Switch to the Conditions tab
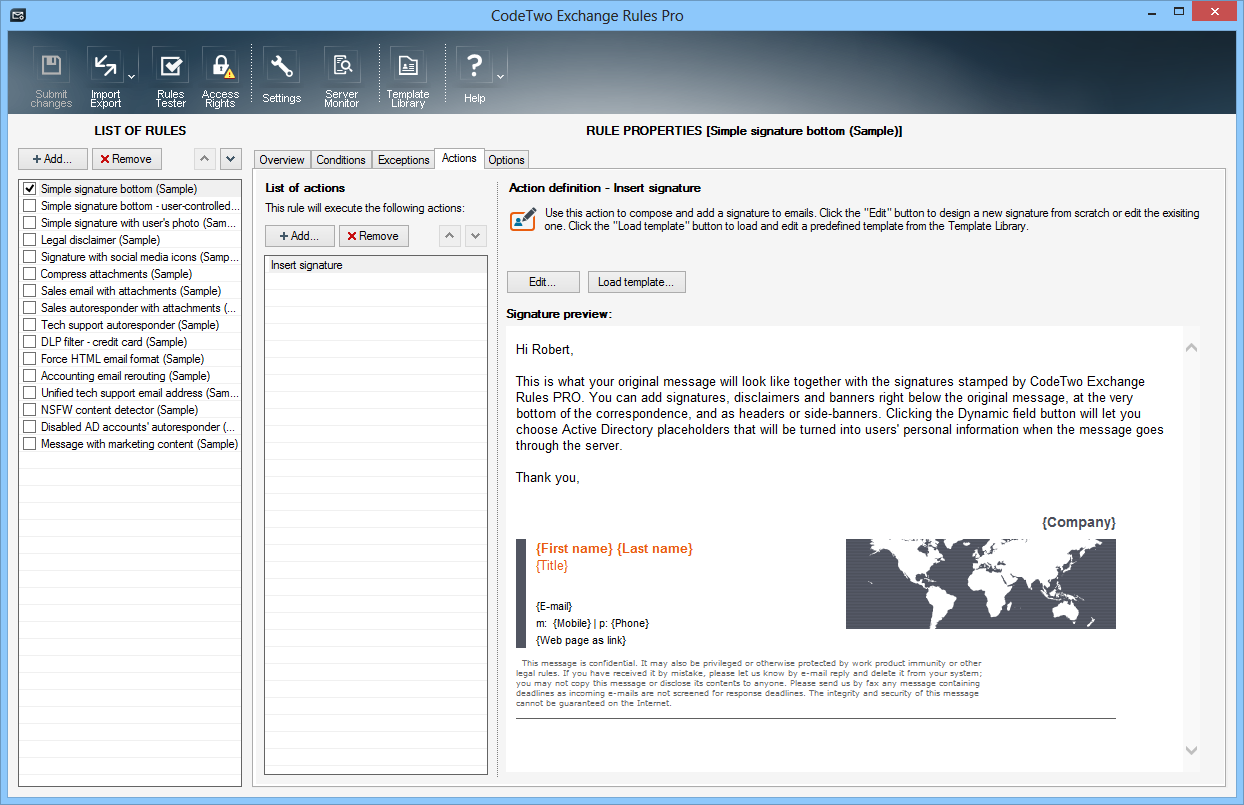The width and height of the screenshot is (1244, 805). (341, 160)
